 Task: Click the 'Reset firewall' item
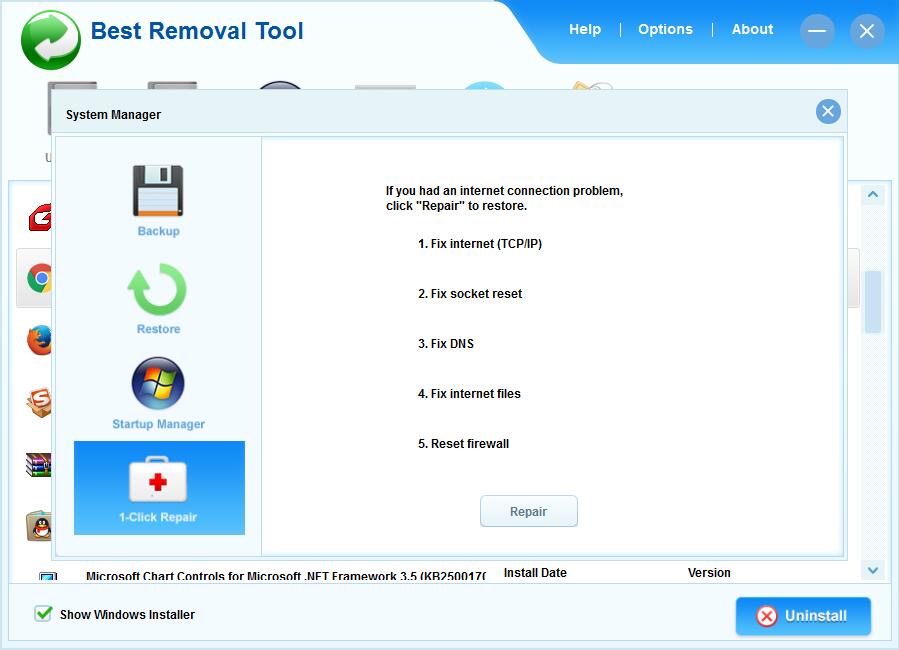pyautogui.click(x=463, y=444)
